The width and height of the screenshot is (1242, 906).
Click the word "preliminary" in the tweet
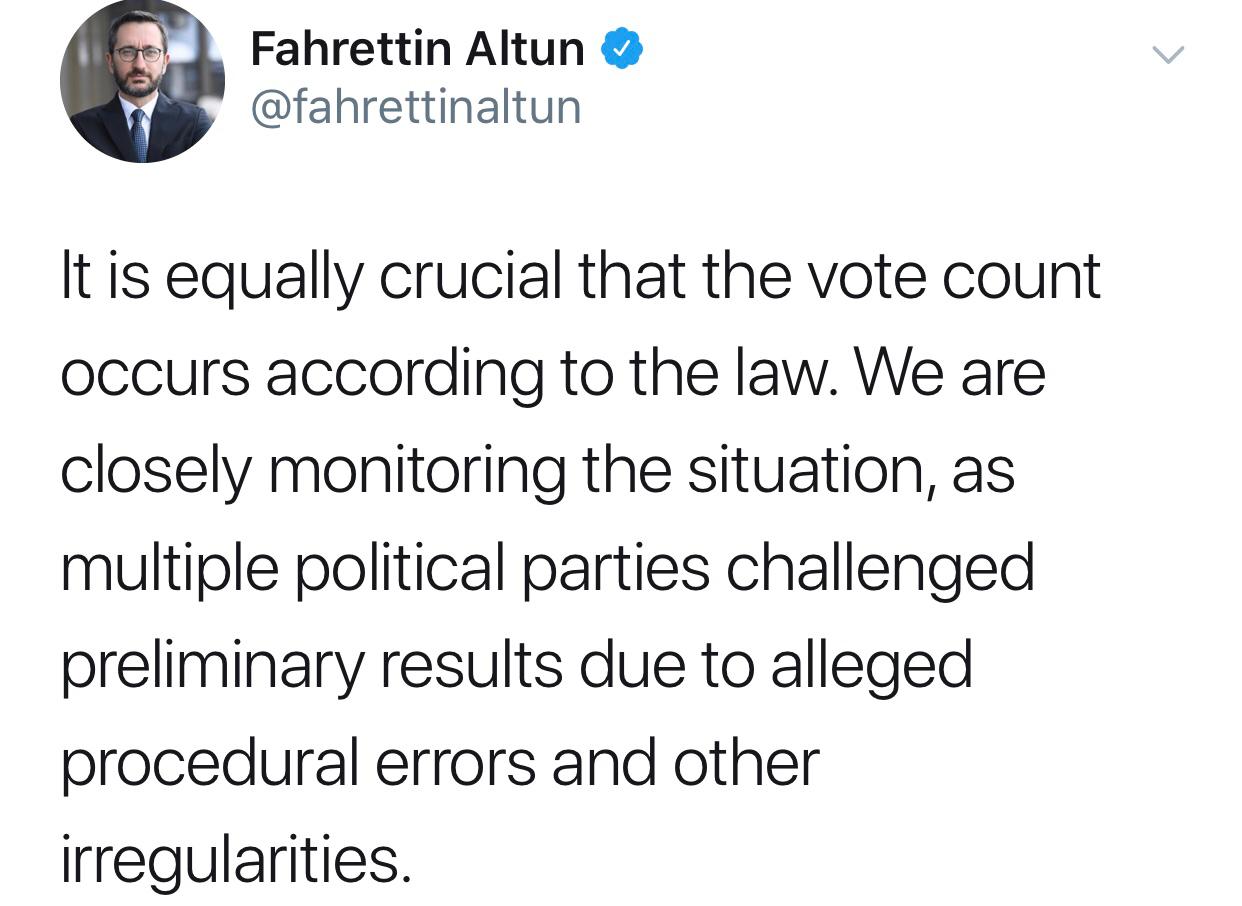[212, 665]
